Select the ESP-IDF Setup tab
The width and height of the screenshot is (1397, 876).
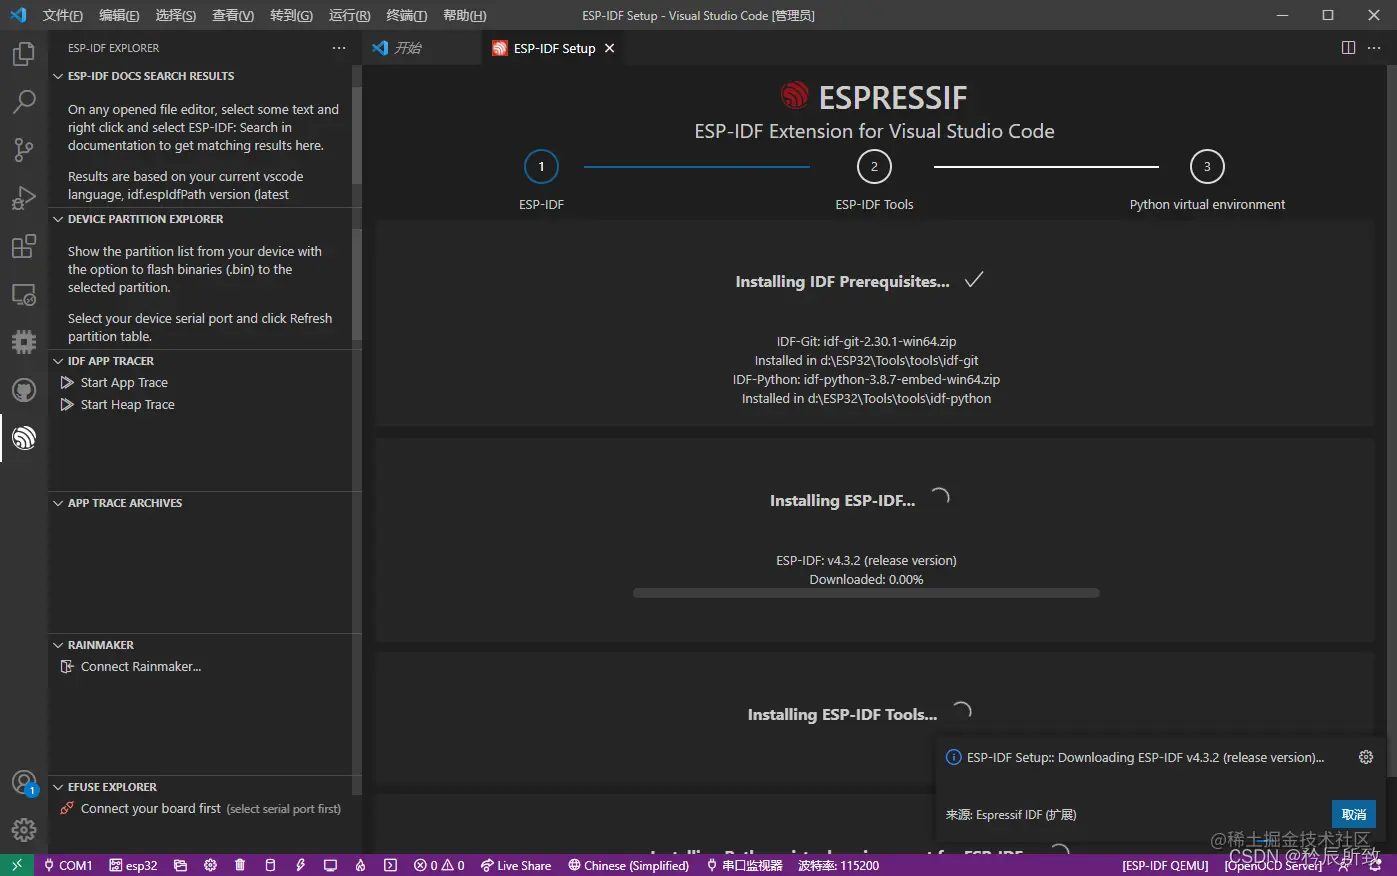click(554, 48)
